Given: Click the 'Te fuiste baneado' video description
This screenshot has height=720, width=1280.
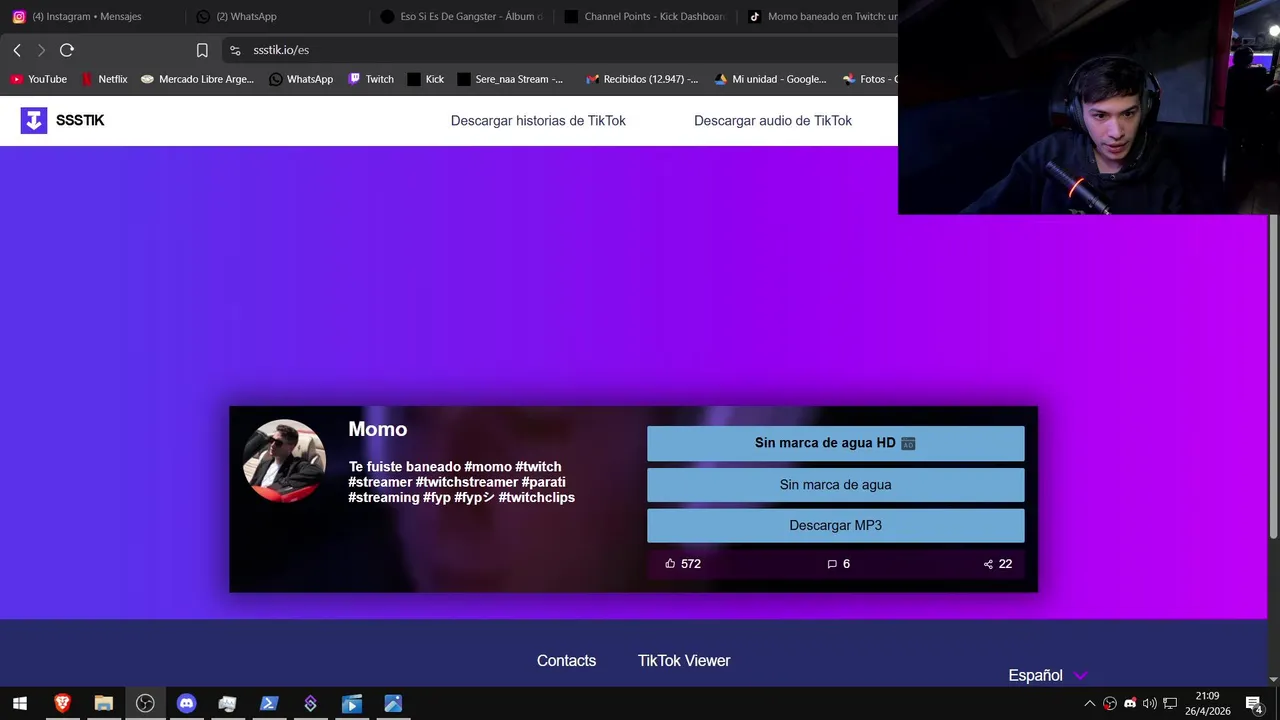Looking at the screenshot, I should 462,482.
